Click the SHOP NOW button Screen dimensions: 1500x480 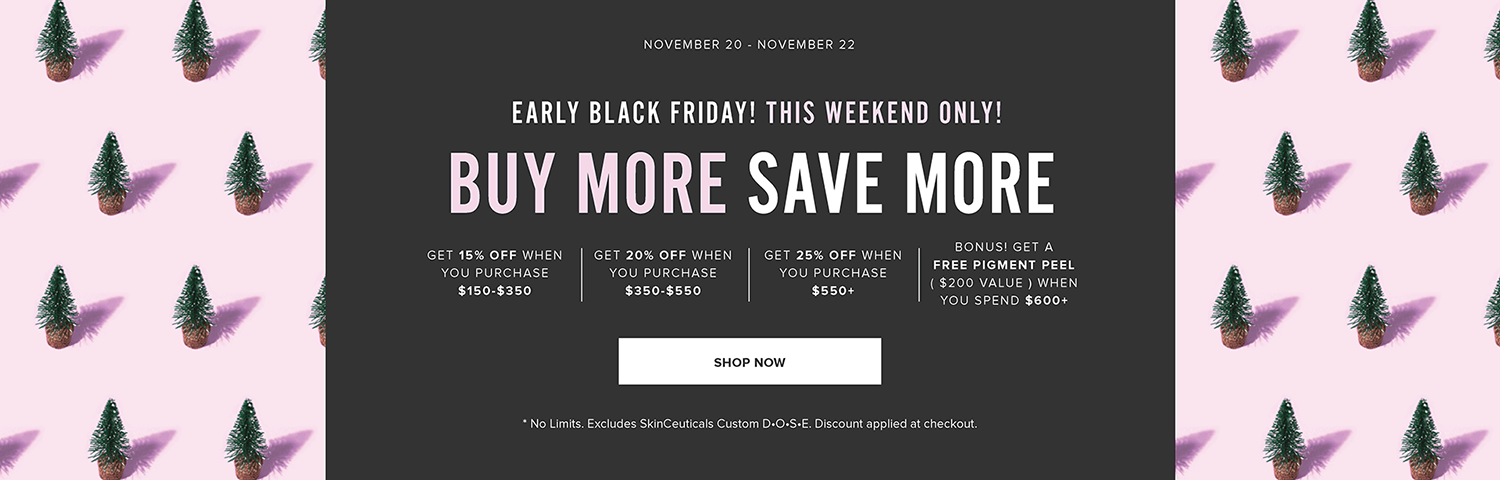pyautogui.click(x=750, y=362)
